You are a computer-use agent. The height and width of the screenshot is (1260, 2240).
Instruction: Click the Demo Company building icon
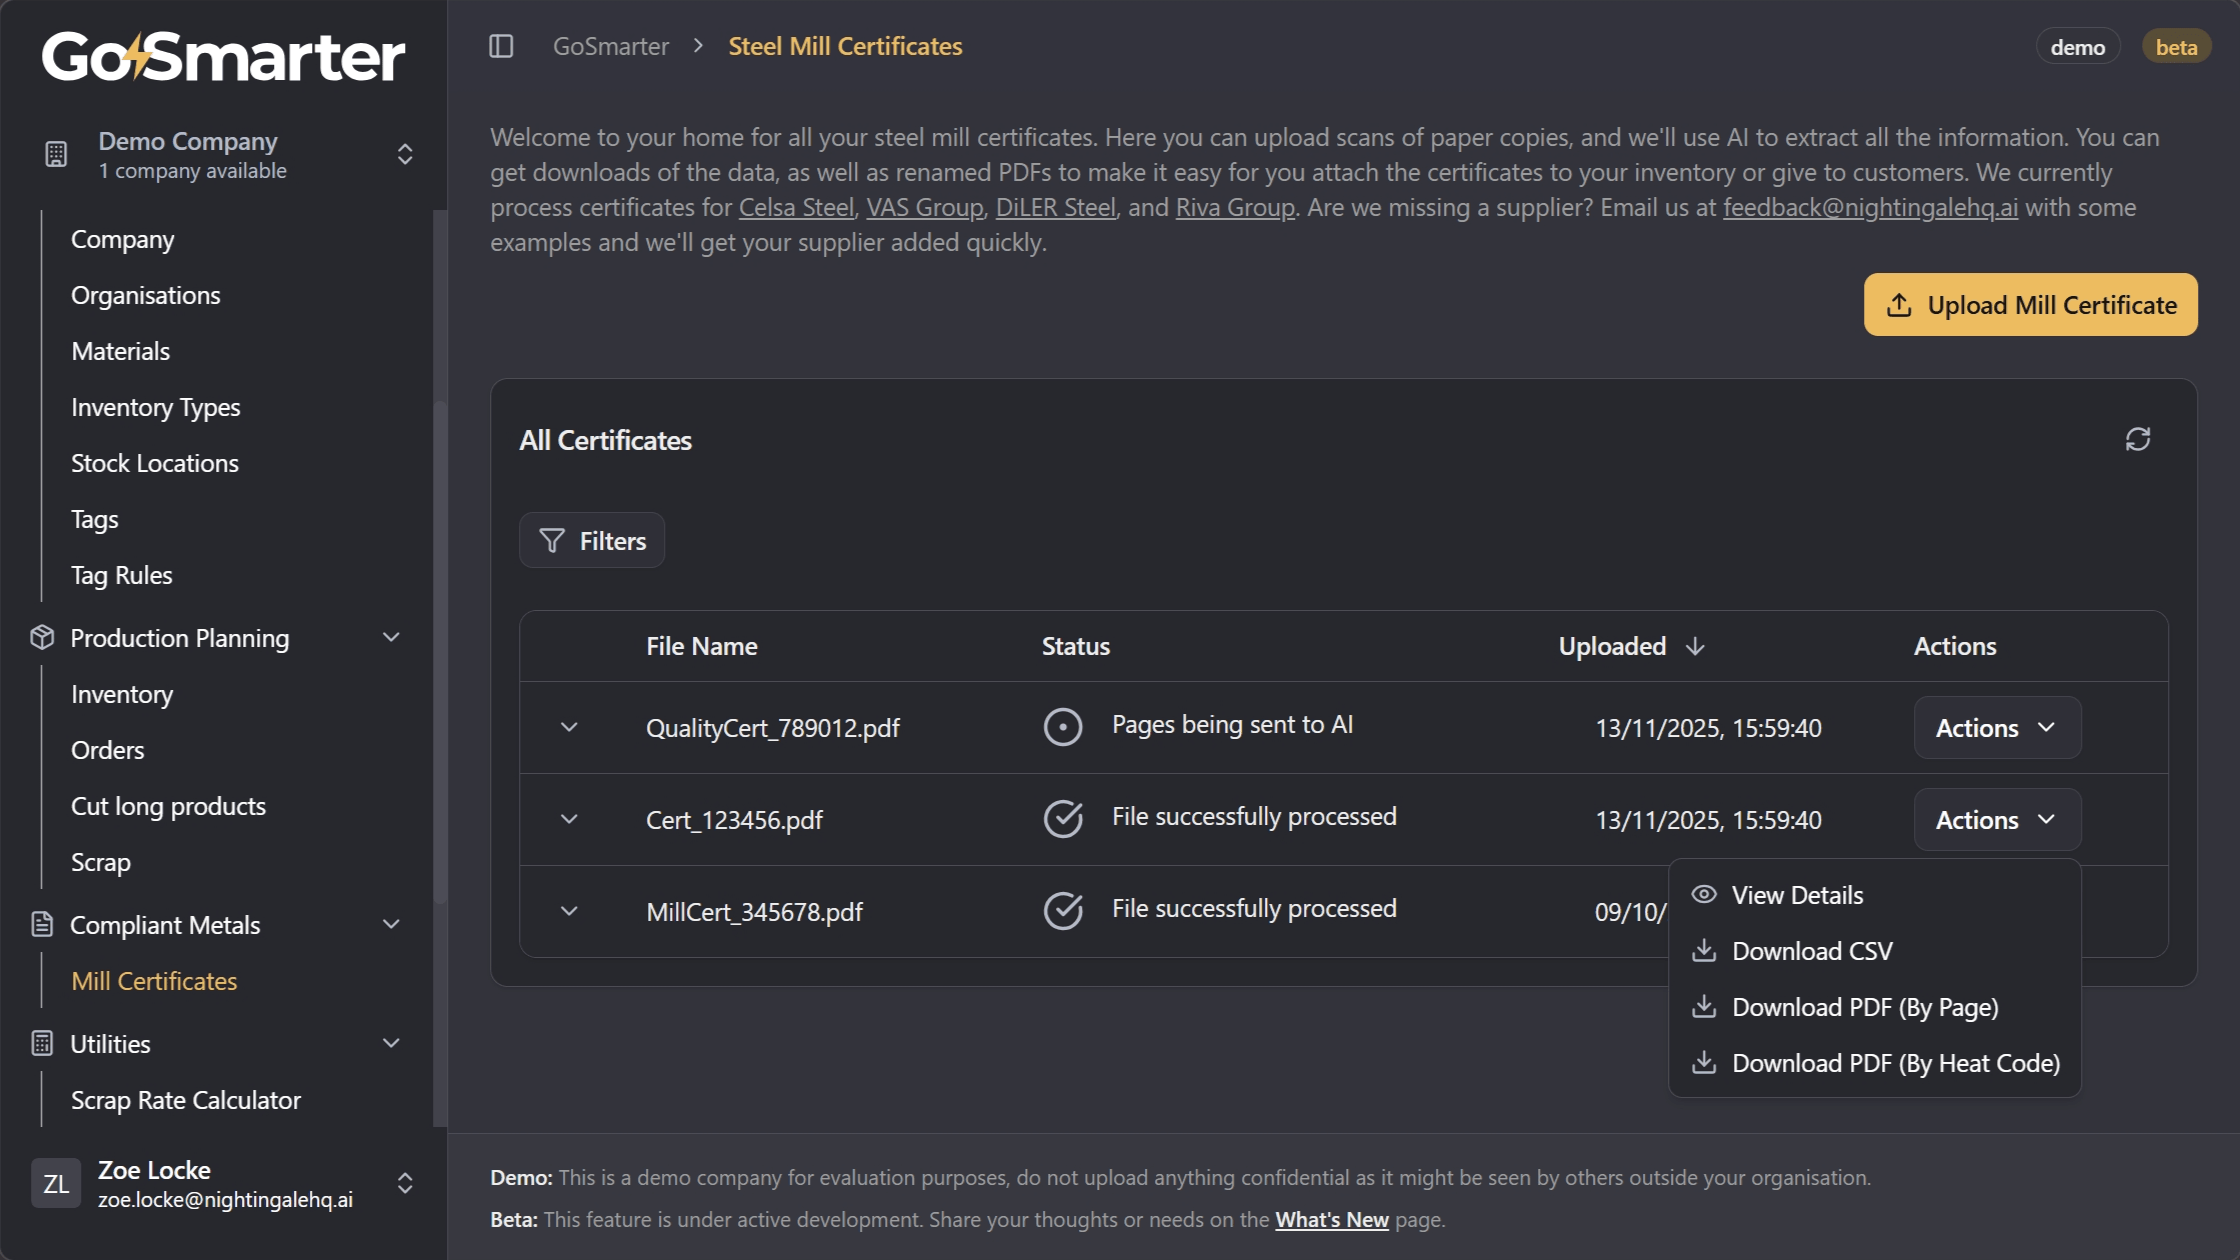(x=56, y=154)
